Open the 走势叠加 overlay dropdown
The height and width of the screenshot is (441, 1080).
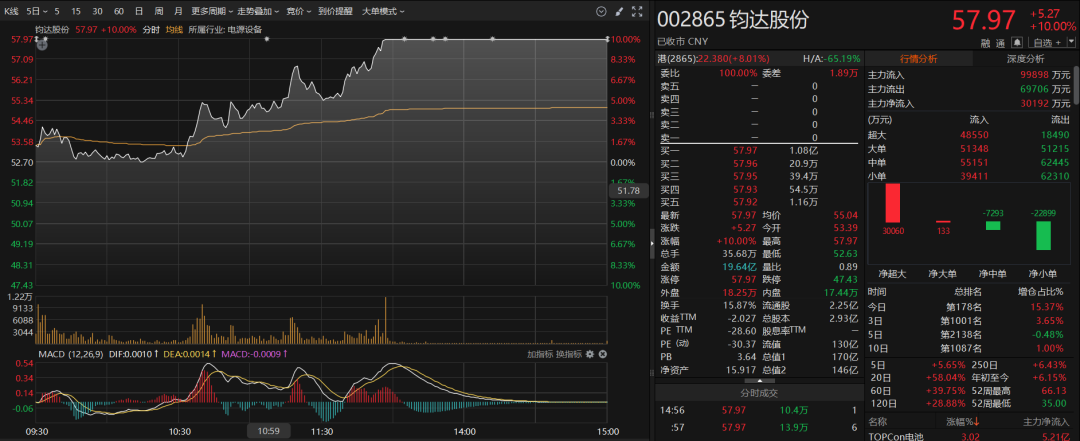click(256, 11)
